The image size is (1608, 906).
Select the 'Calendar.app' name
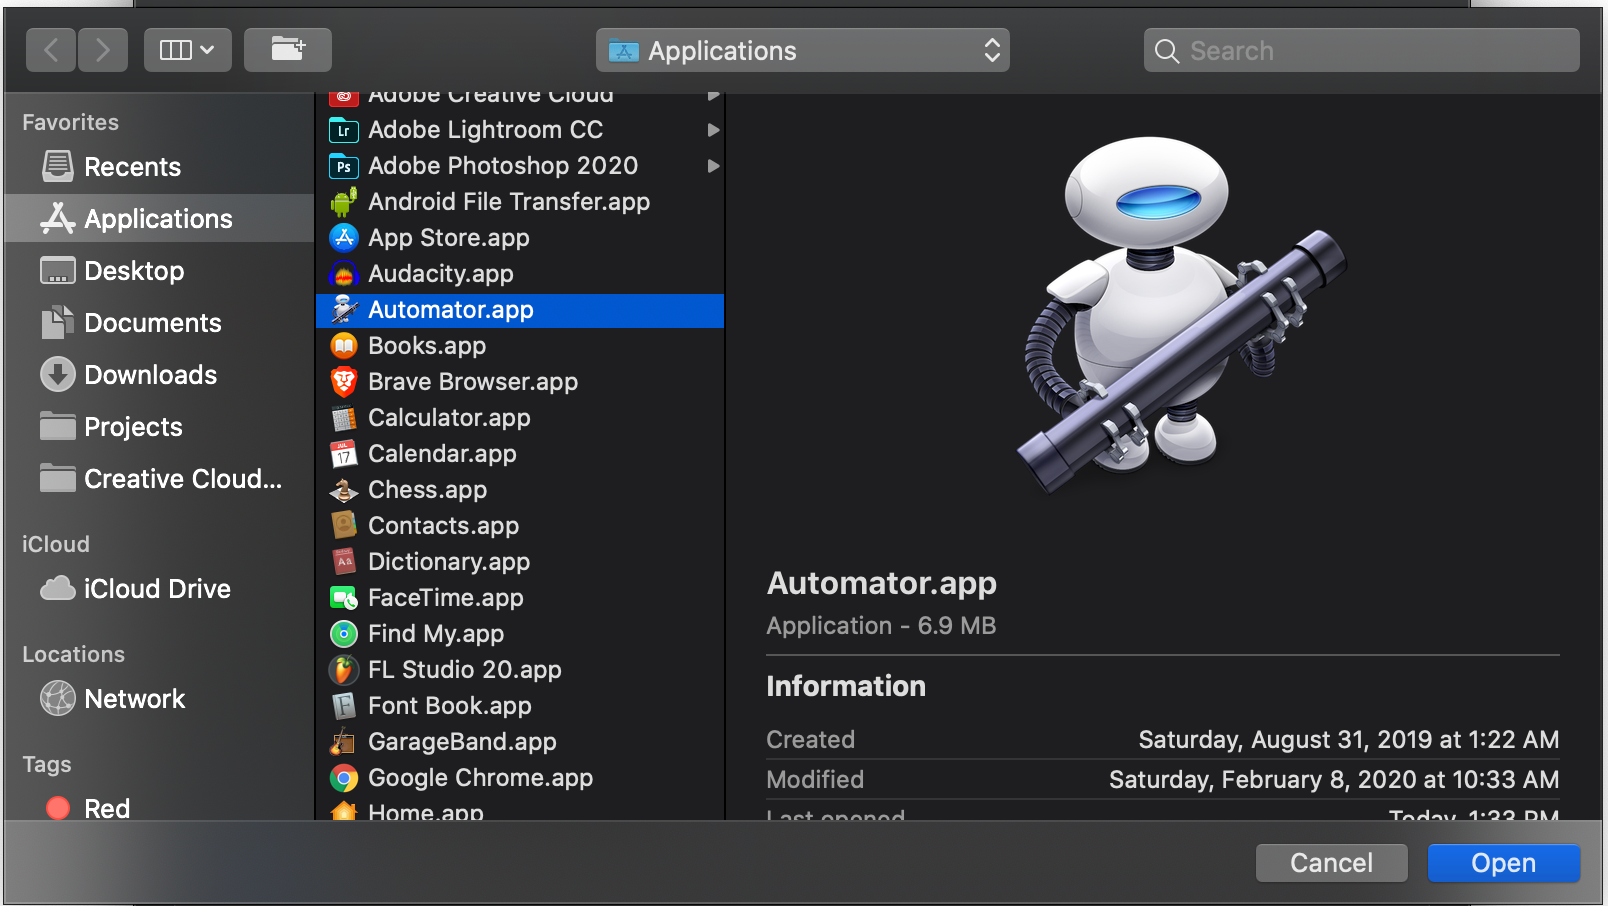pyautogui.click(x=442, y=454)
